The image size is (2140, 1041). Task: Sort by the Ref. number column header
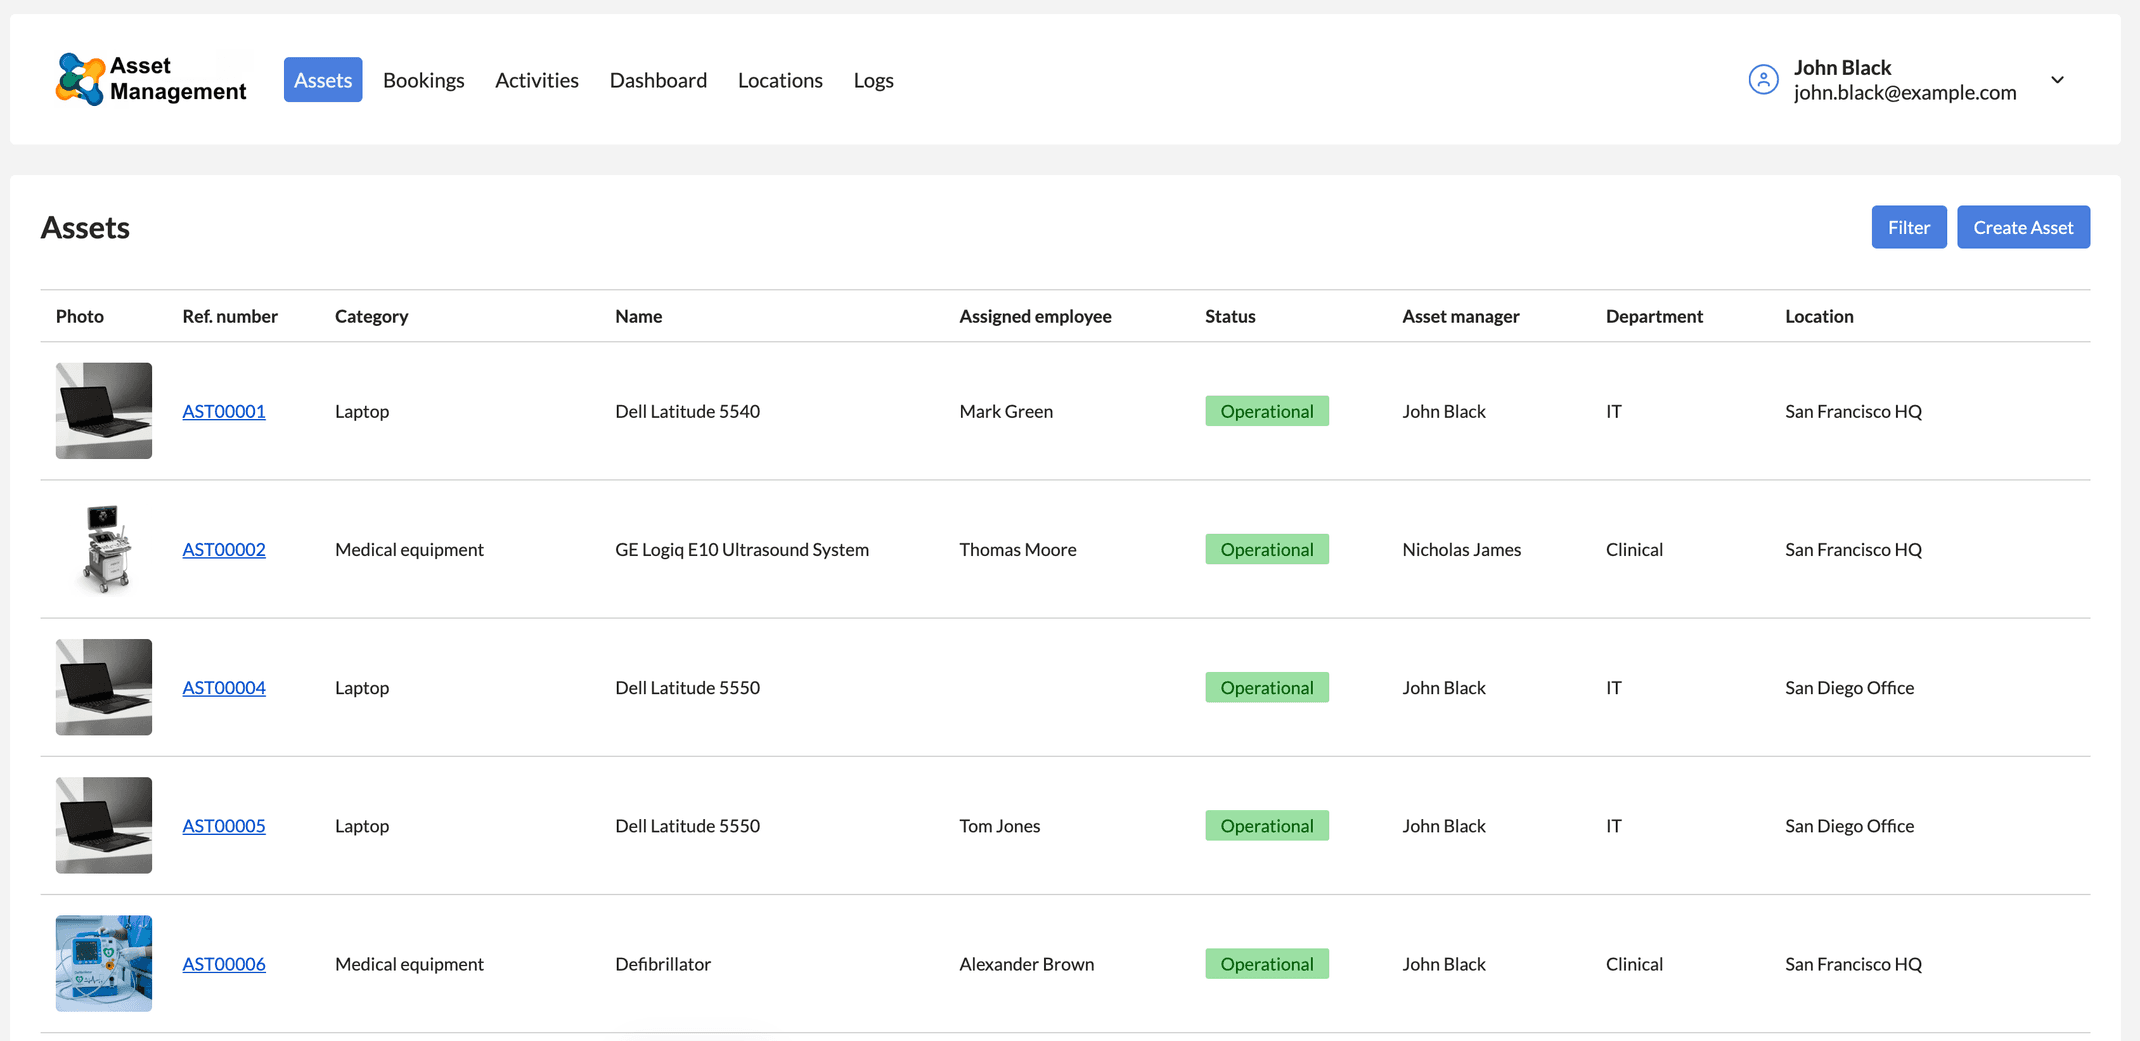230,316
